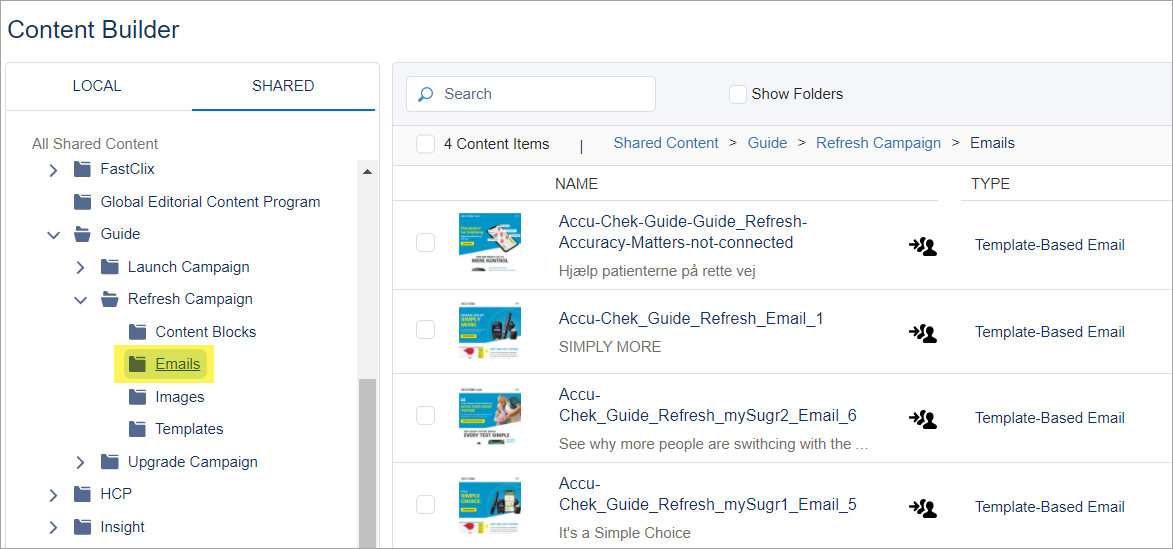Click the All Shared Content heading

coord(95,144)
